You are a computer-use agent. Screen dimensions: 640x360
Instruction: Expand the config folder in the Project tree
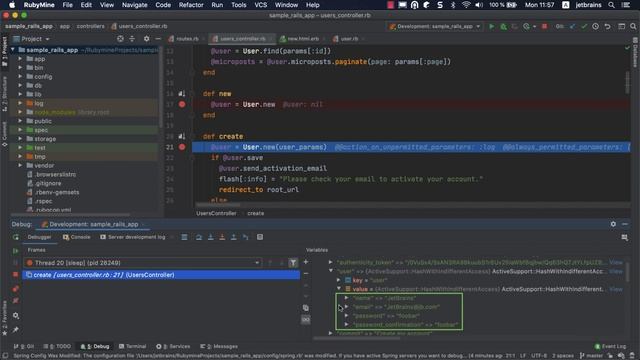tap(20, 77)
